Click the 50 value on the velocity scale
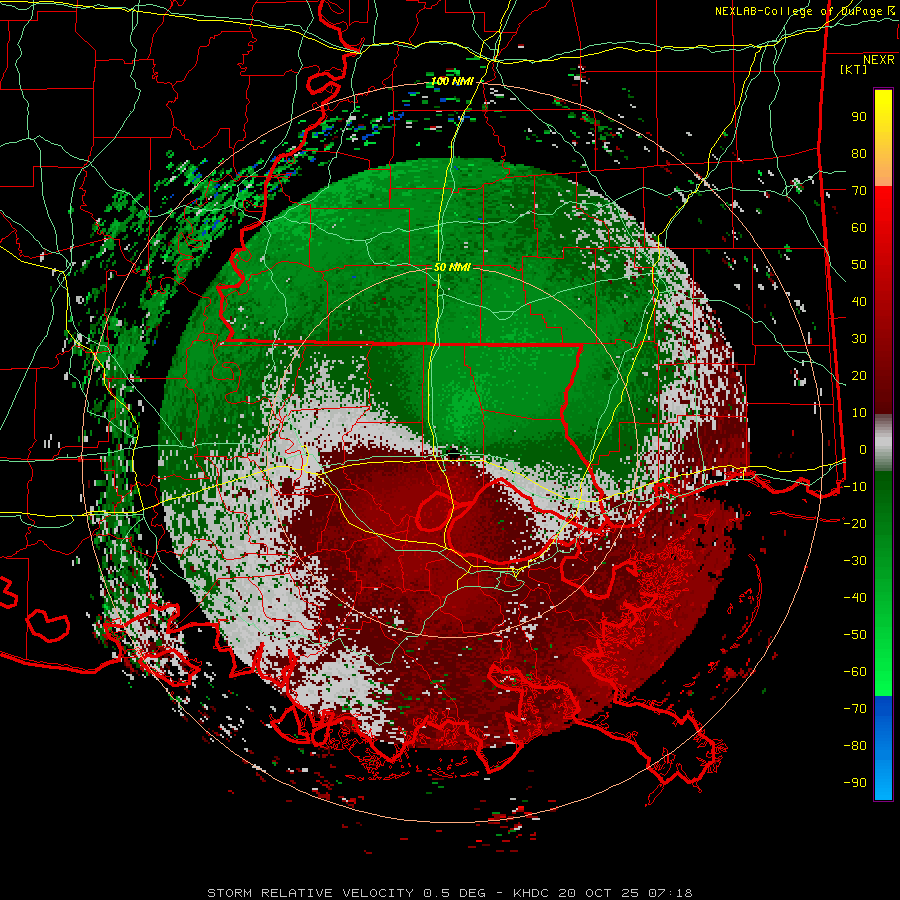The image size is (900, 900). tap(859, 265)
